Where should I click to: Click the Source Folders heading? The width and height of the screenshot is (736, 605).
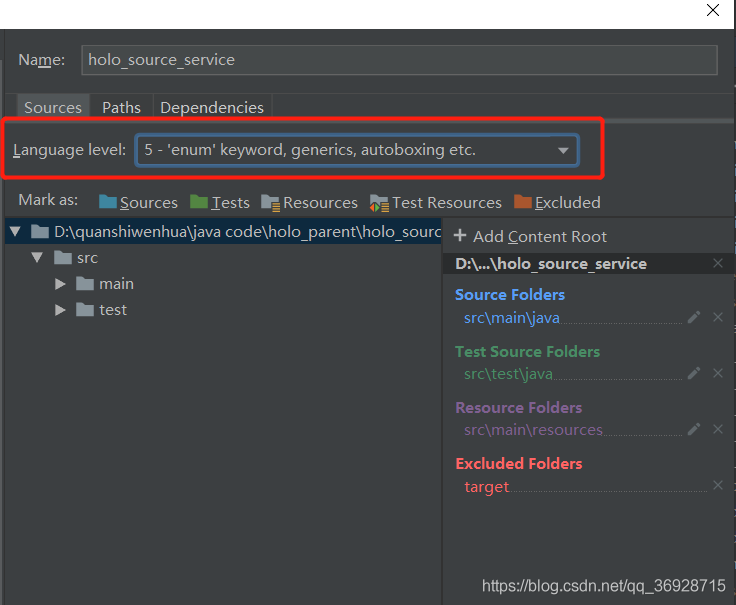(510, 295)
